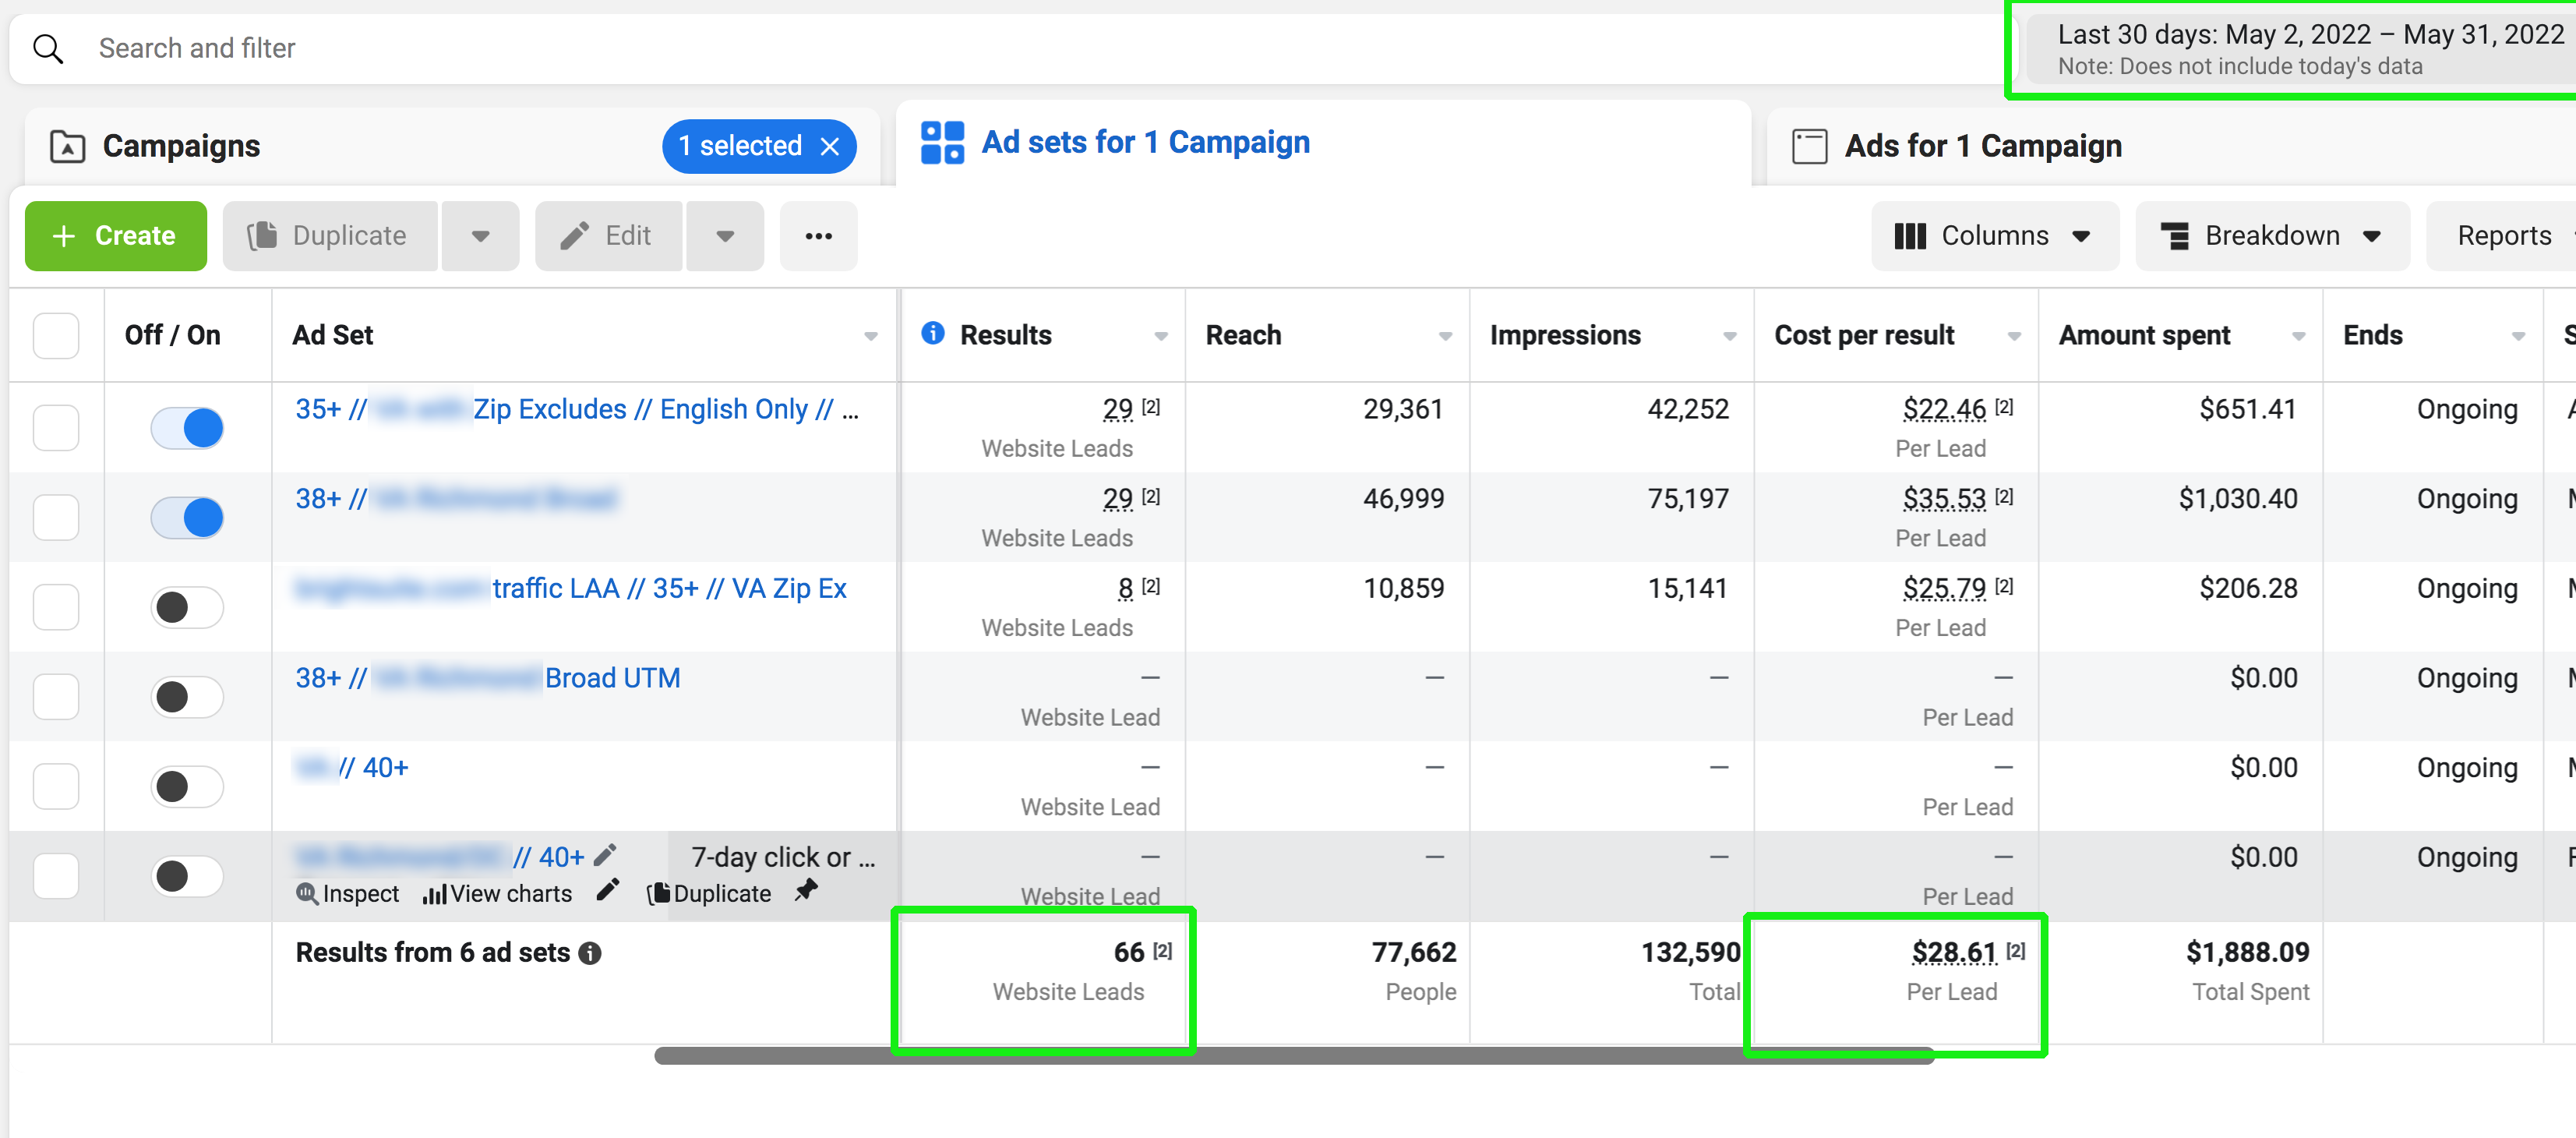The width and height of the screenshot is (2576, 1138).
Task: Click the [2] footnote beside $28.61 total
Action: [x=2015, y=950]
